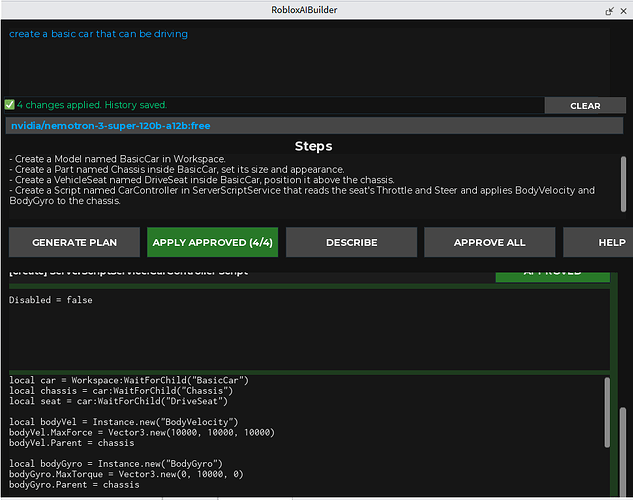The image size is (633, 500).
Task: Pop out the RobloxAIBuilder widget
Action: [609, 11]
